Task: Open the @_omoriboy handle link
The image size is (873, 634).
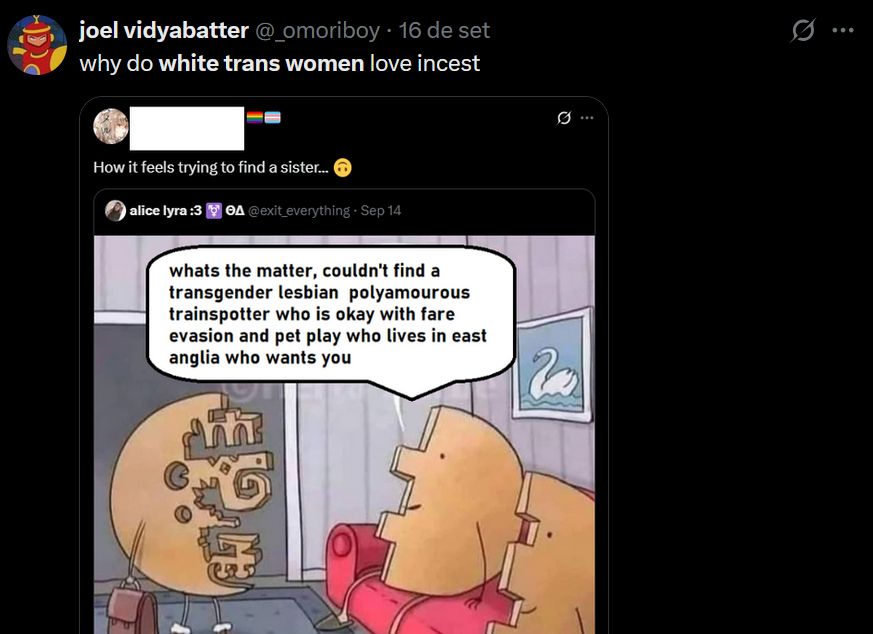Action: (318, 30)
